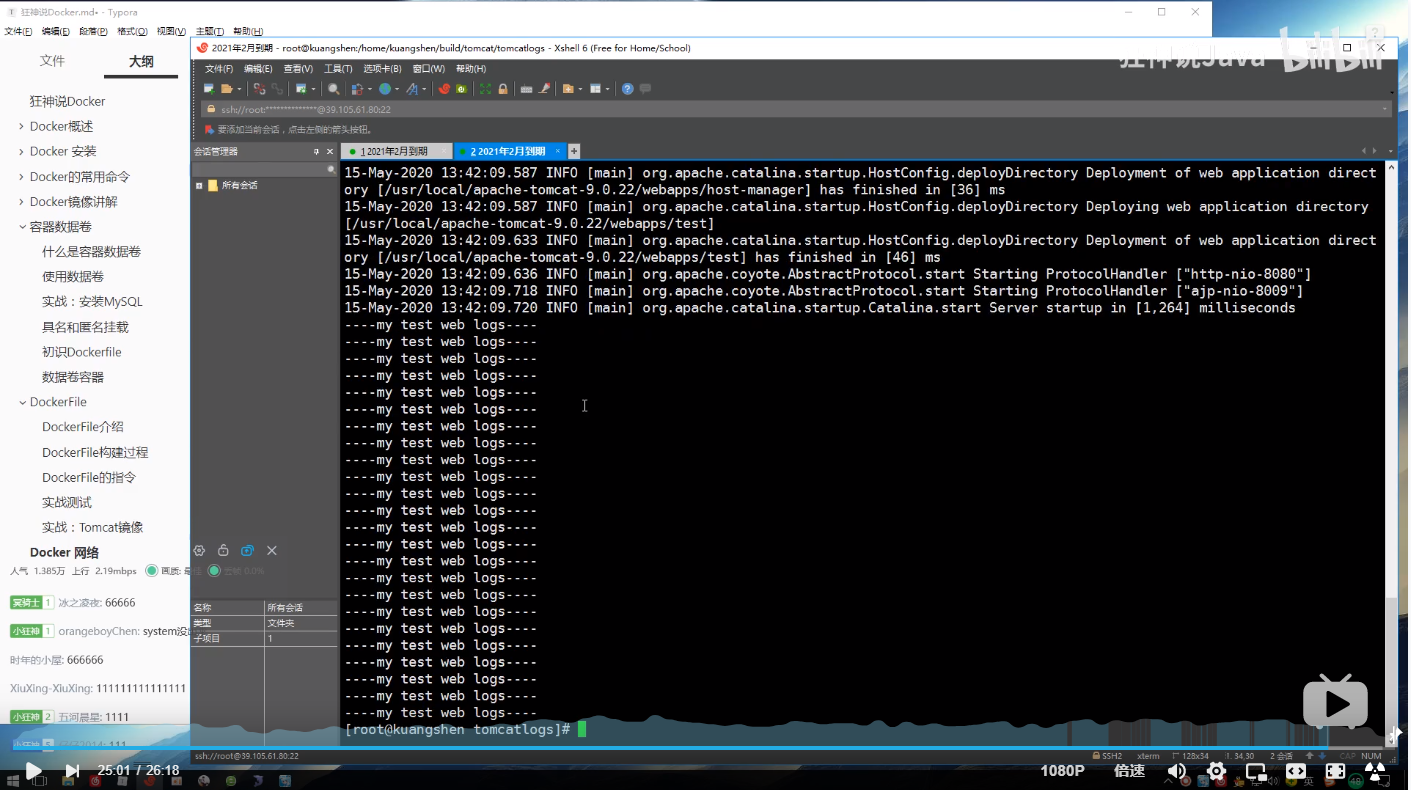Click the Disconnect icon in Xshell toolbar
Screen dimensions: 1411x790
coord(259,89)
